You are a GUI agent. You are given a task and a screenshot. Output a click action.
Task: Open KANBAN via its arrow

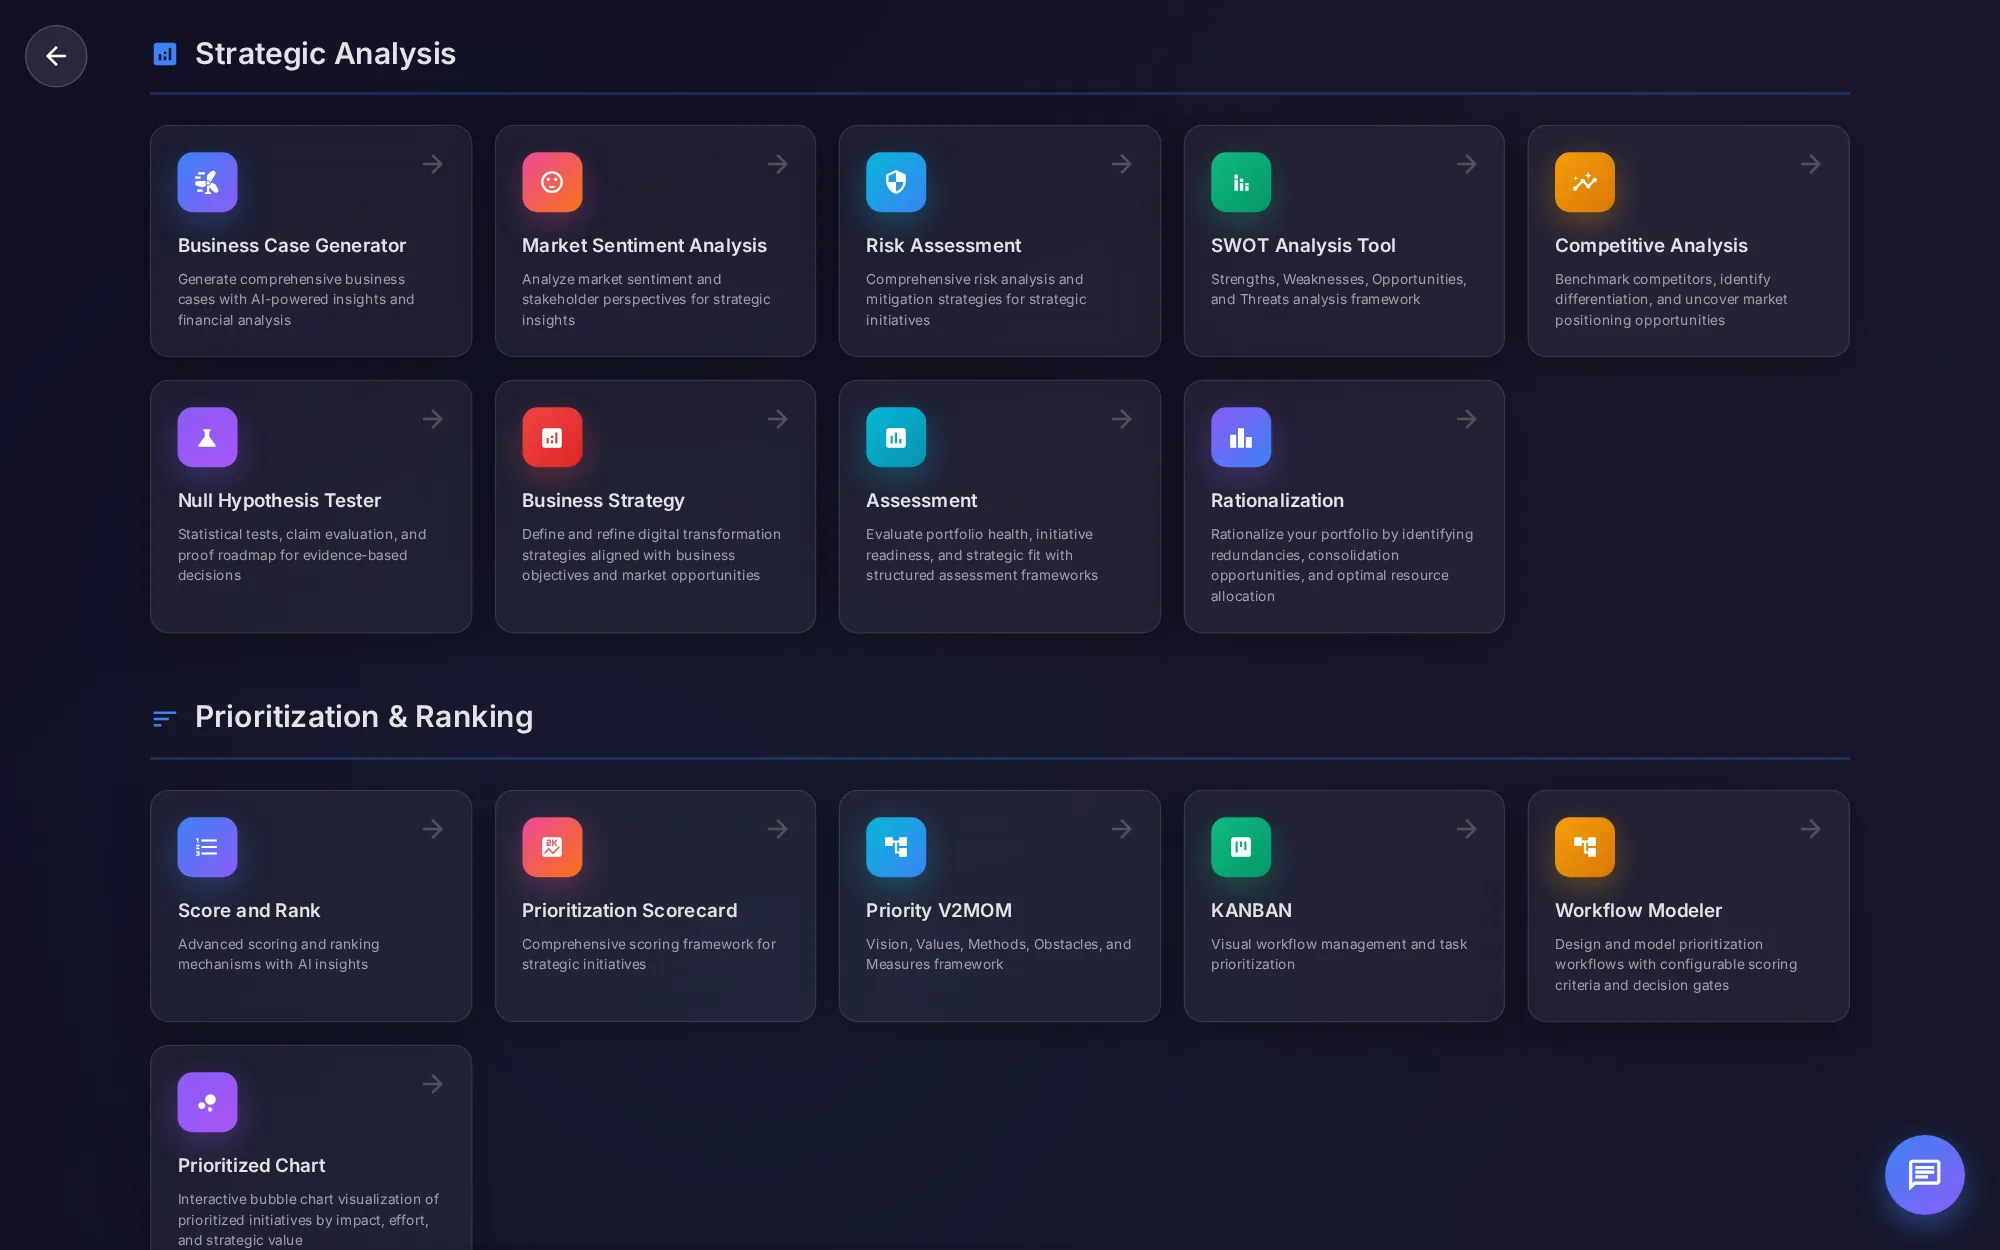1467,829
